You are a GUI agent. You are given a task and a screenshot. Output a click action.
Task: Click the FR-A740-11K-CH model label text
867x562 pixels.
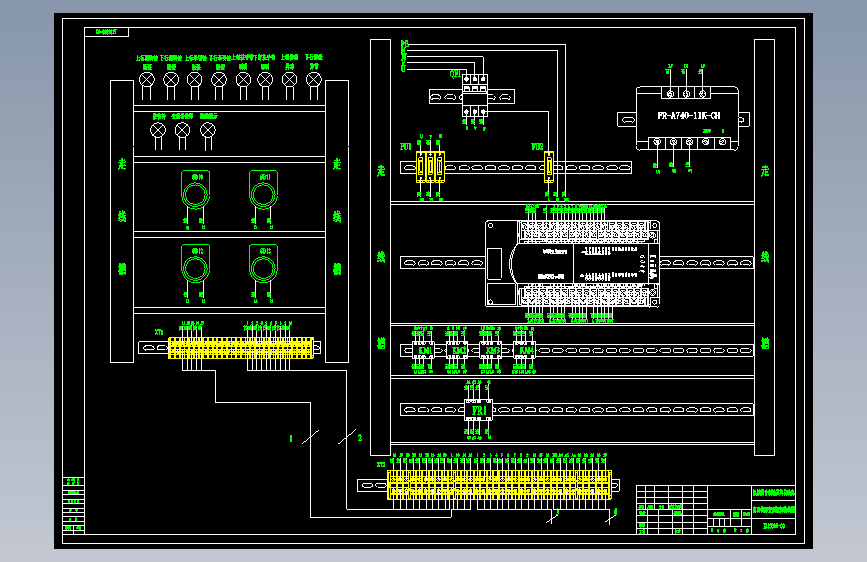(x=688, y=116)
